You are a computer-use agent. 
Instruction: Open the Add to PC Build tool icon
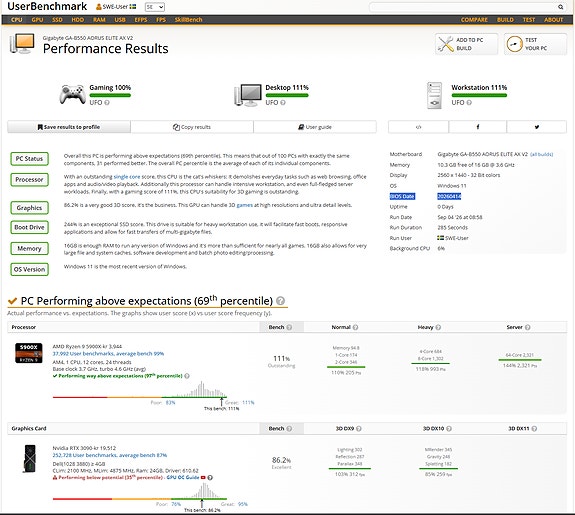coord(446,44)
